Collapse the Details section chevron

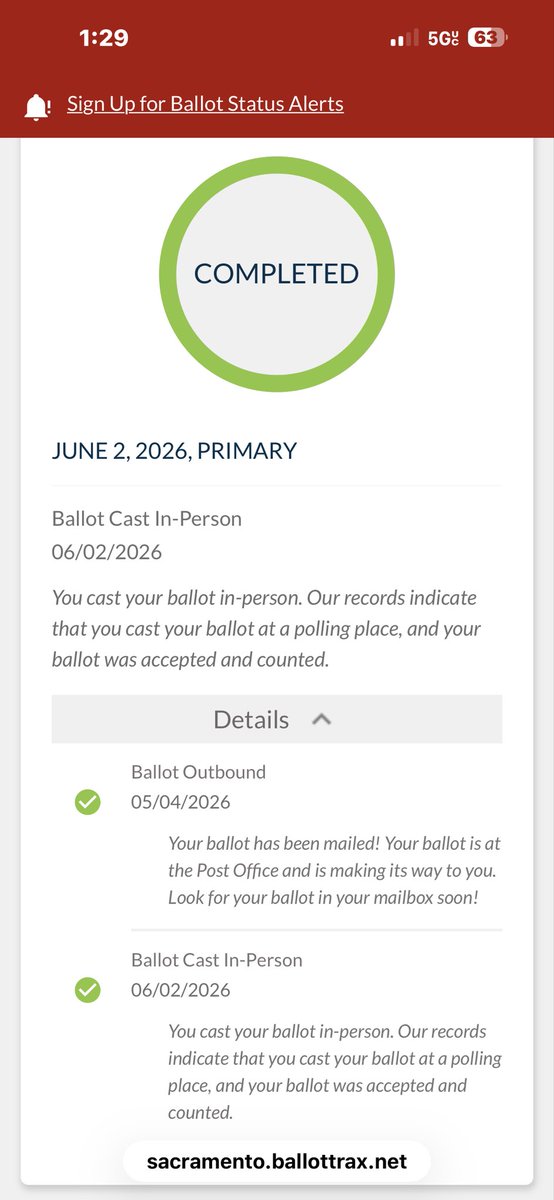(x=321, y=719)
